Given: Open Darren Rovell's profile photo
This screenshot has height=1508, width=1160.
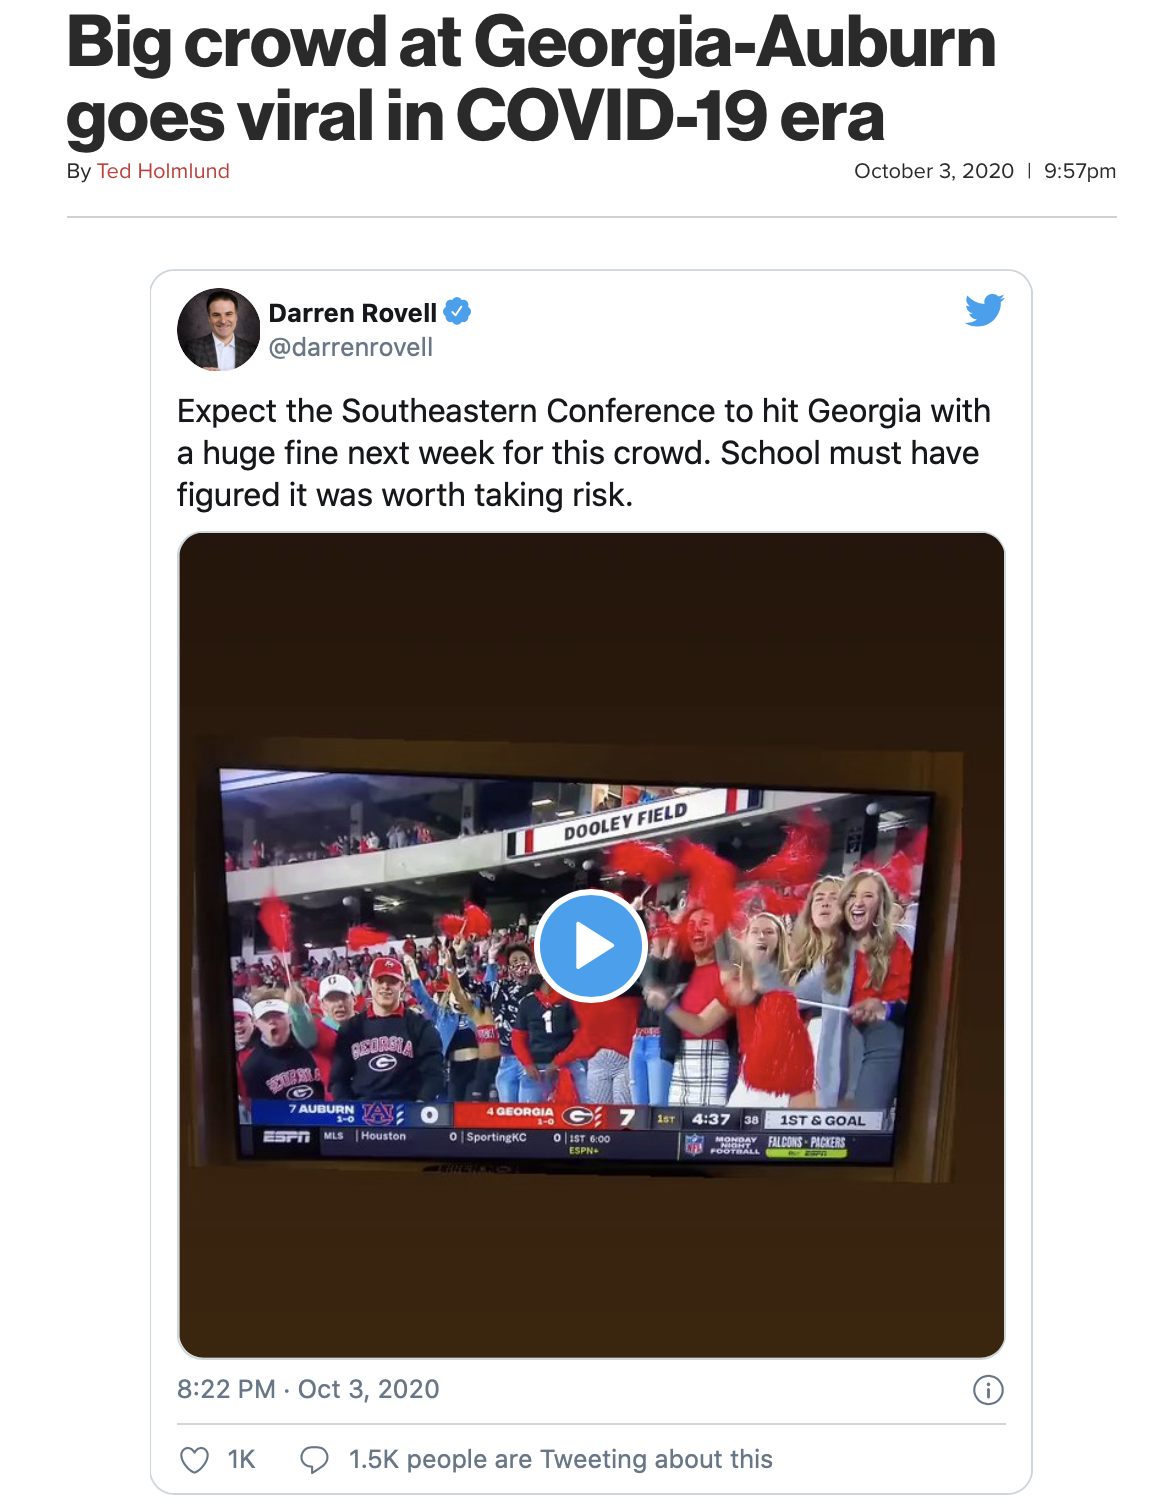Looking at the screenshot, I should click(x=218, y=330).
